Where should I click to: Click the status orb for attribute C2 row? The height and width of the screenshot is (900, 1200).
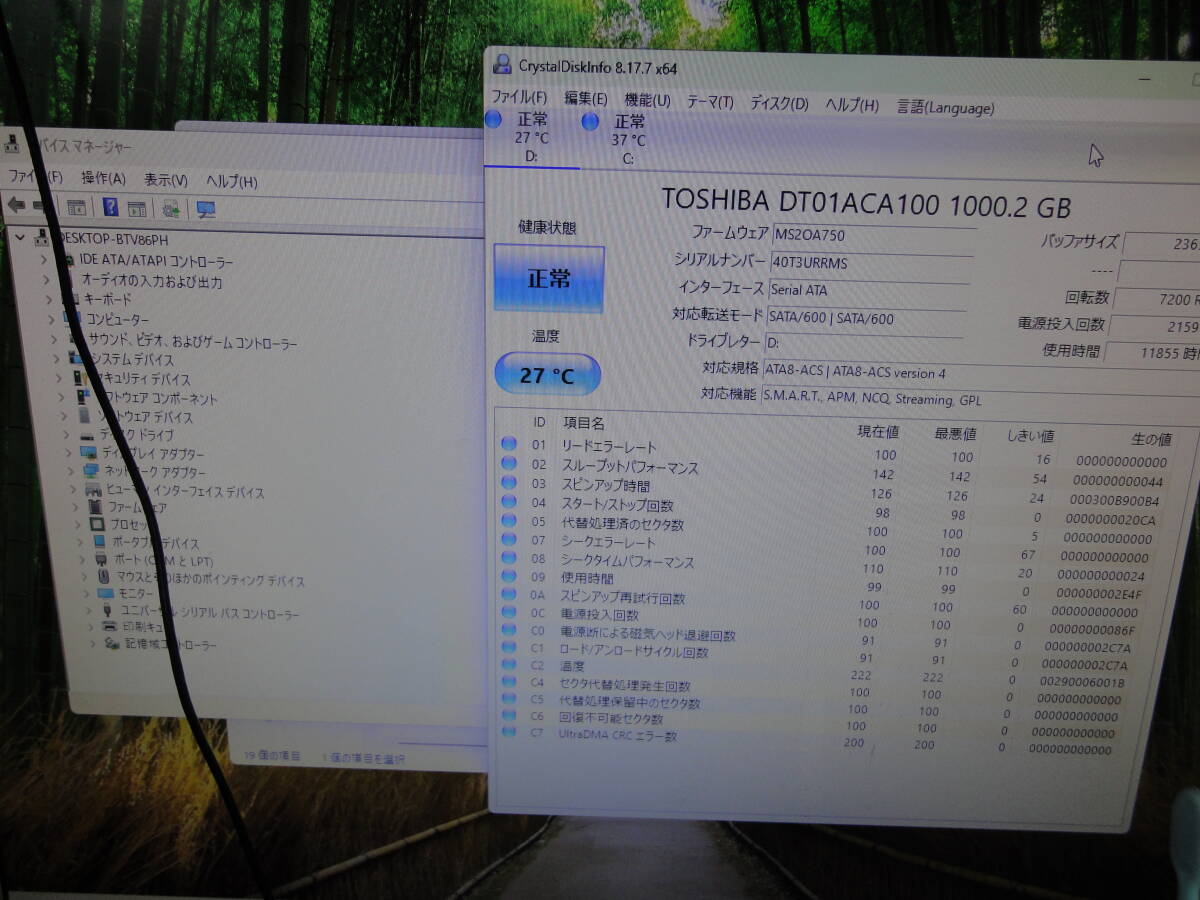(509, 665)
